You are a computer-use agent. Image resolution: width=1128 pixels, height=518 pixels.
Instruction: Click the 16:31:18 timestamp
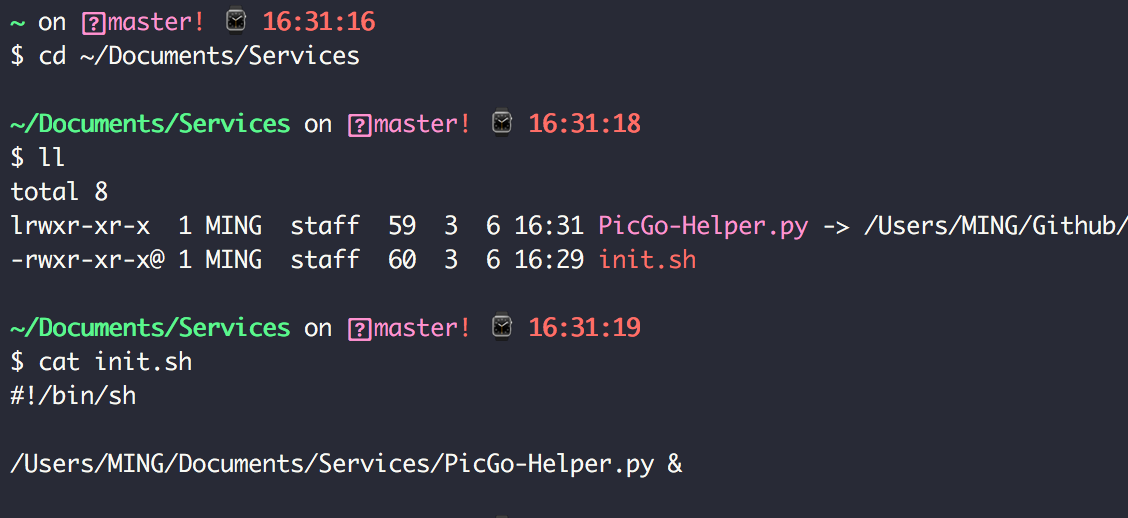(x=585, y=124)
